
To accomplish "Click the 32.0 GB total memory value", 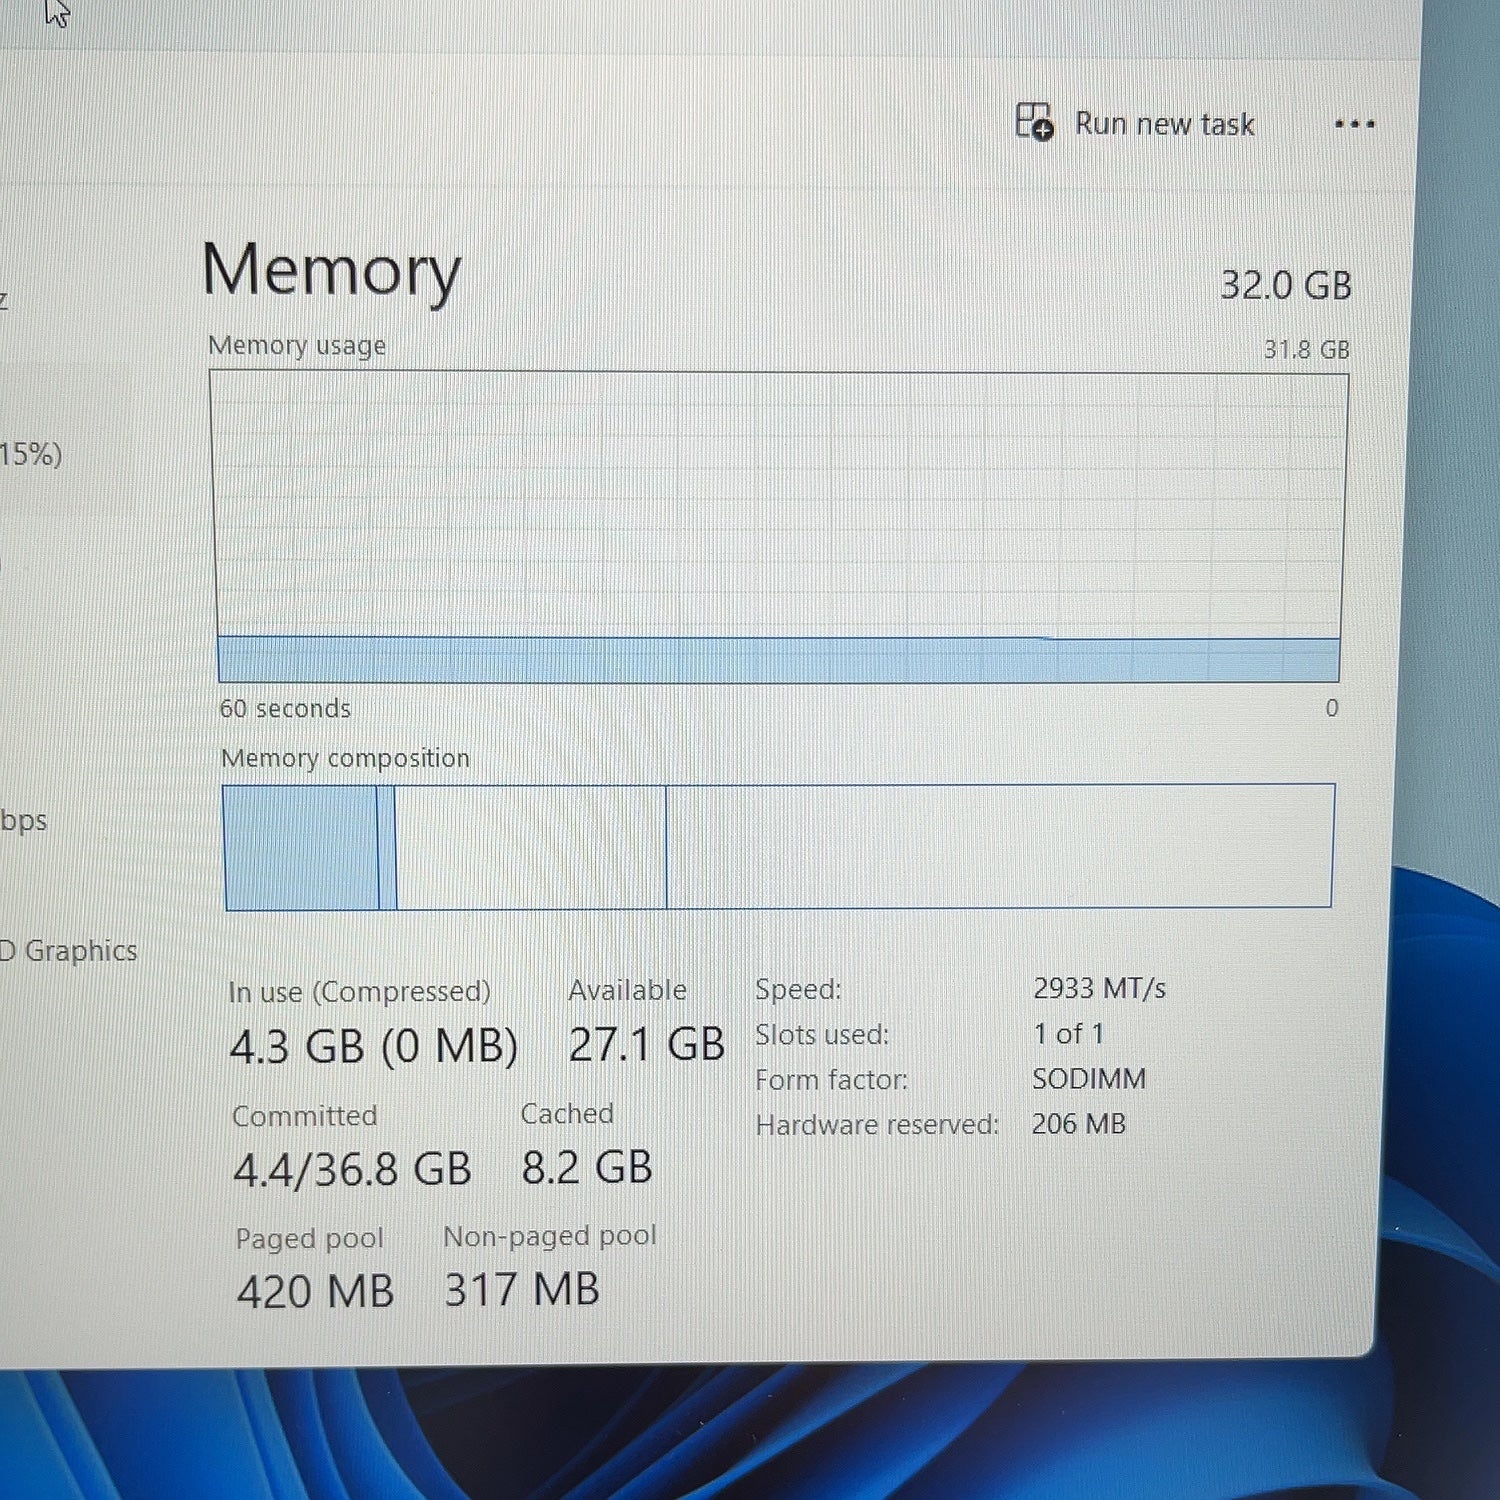I will [1285, 286].
